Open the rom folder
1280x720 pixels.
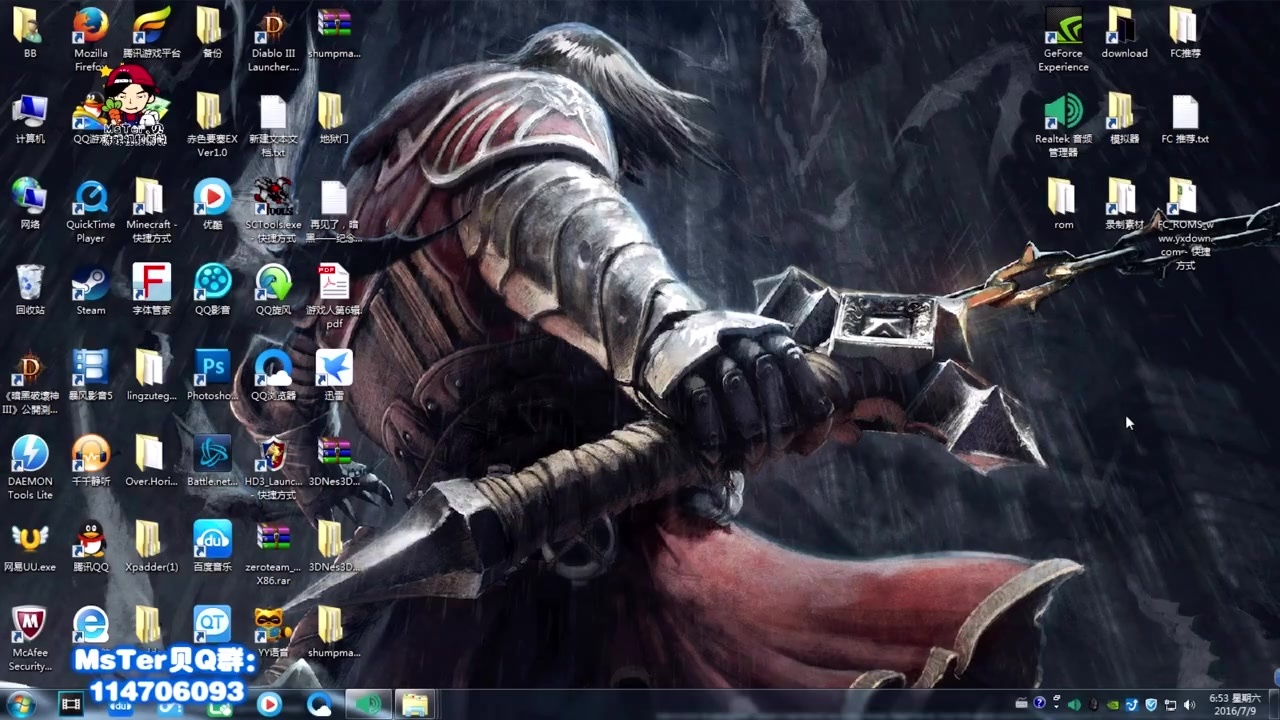coord(1063,204)
